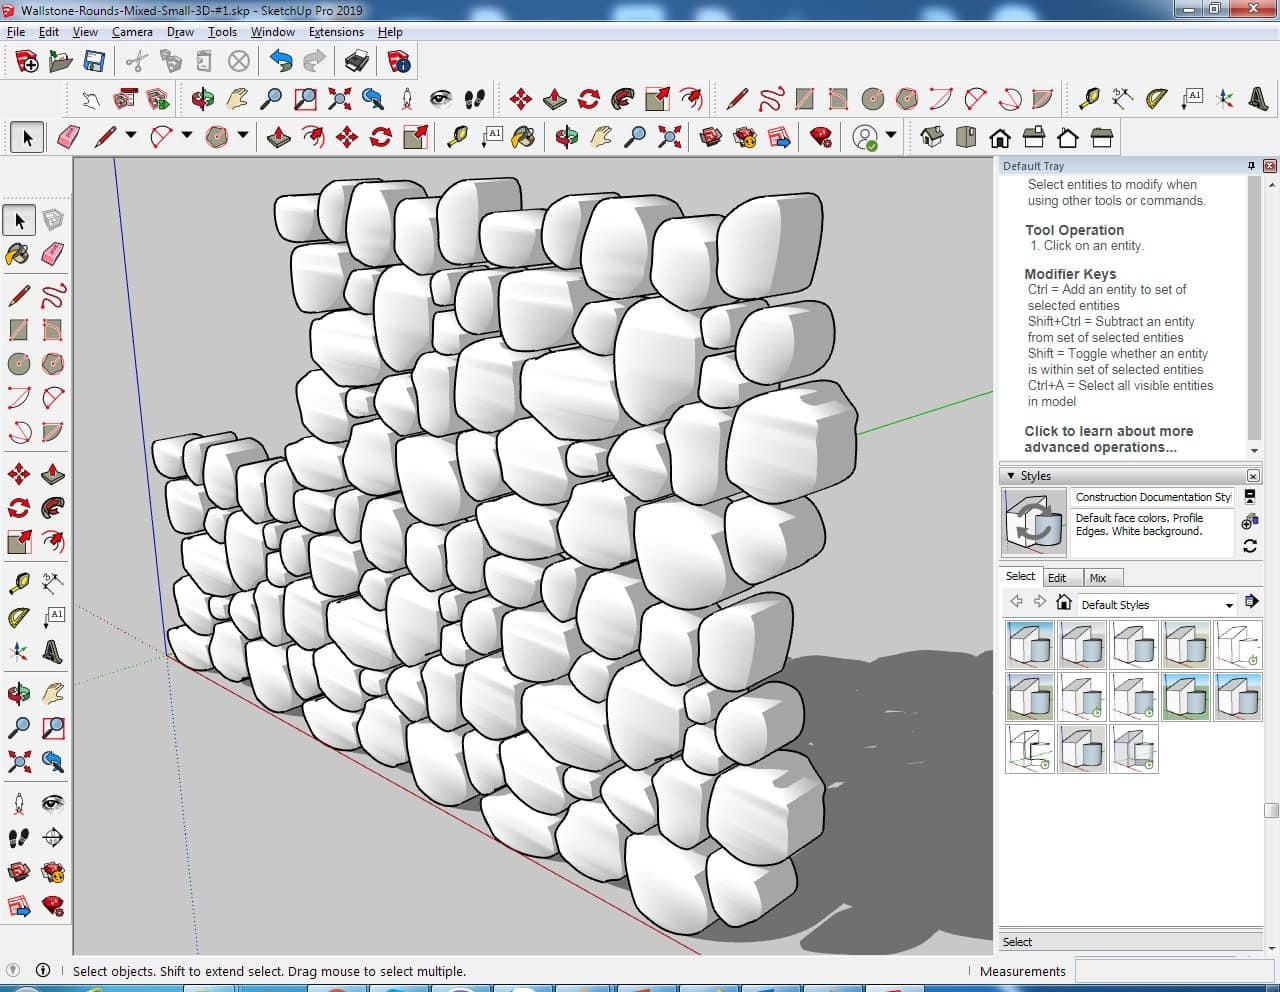Screen dimensions: 1280x992
Task: Click the Save icon in top toolbar
Action: click(x=94, y=62)
